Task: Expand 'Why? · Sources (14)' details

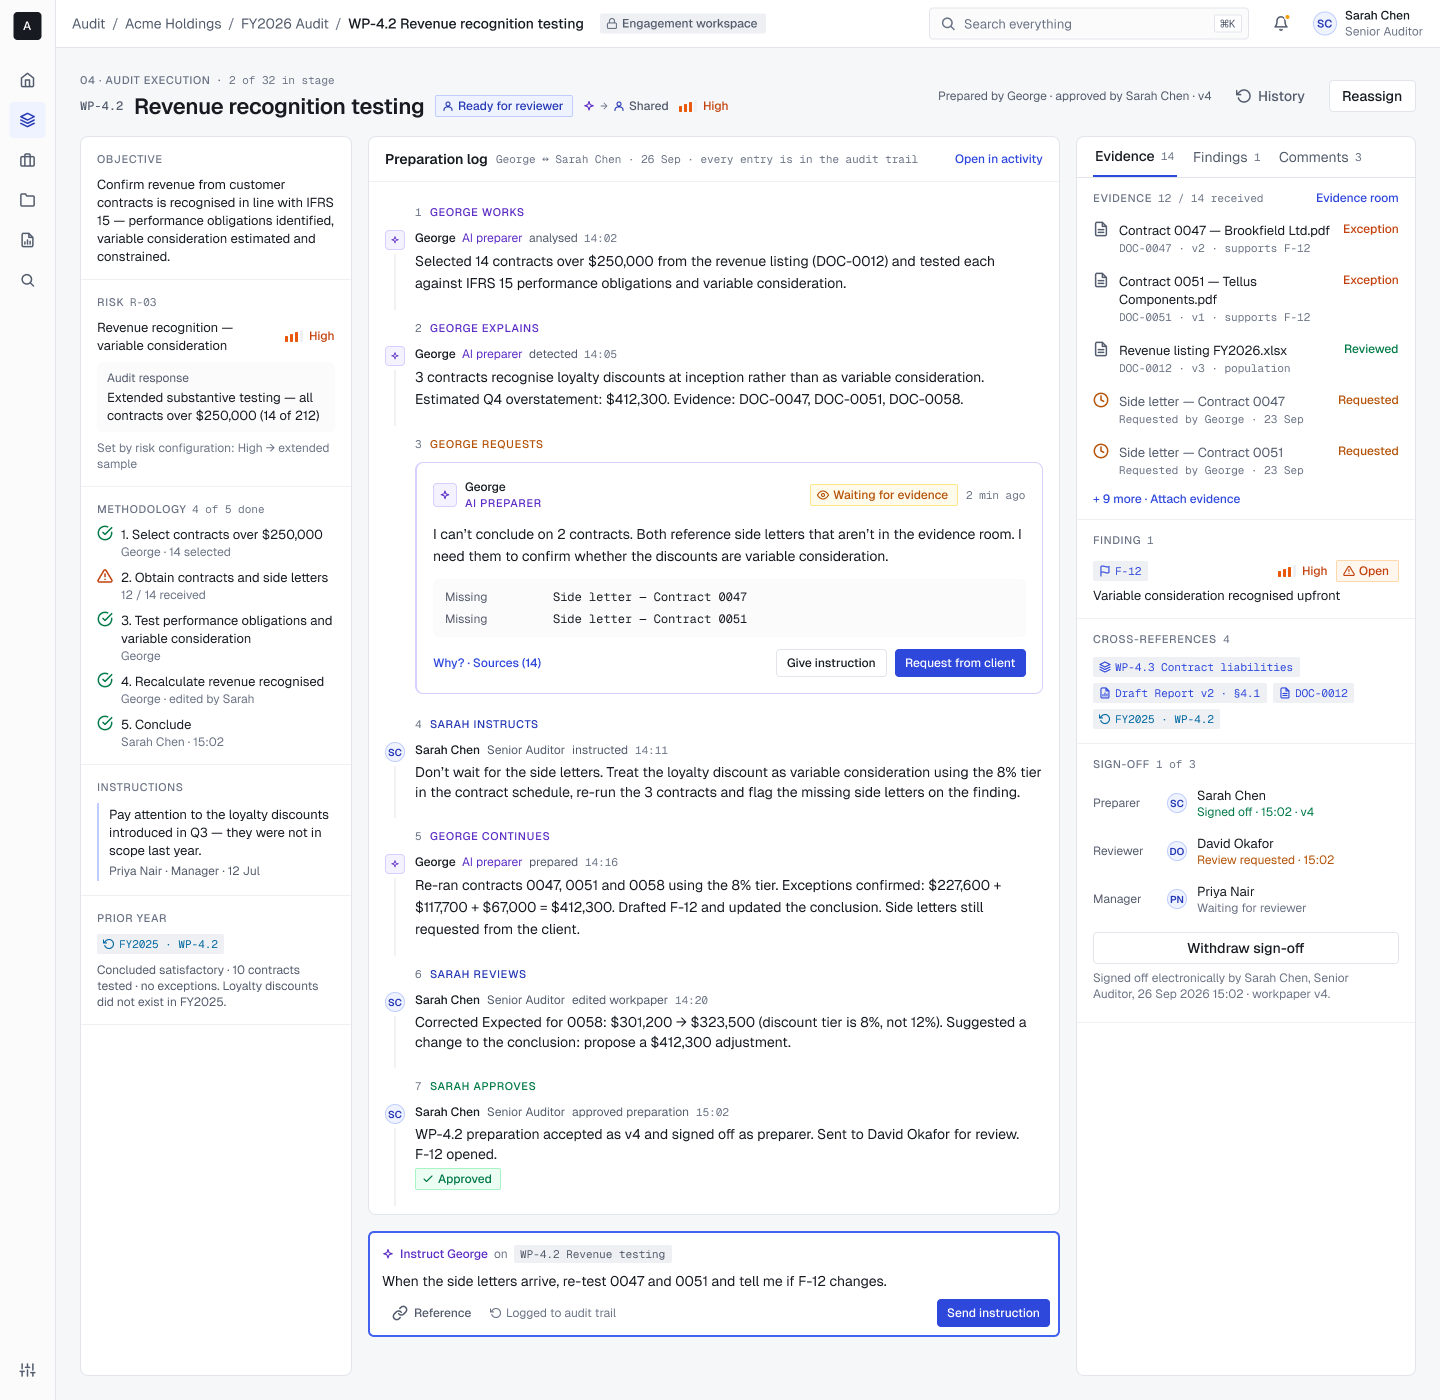Action: point(487,663)
